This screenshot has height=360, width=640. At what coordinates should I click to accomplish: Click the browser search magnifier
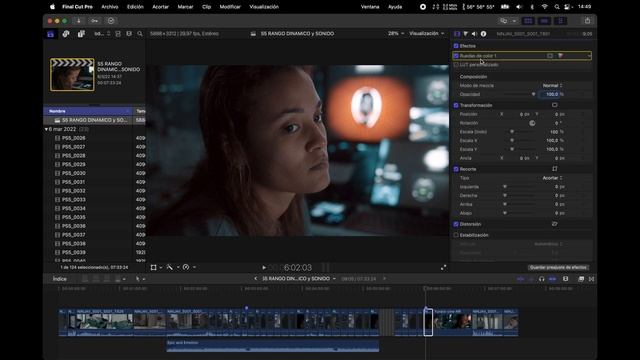pyautogui.click(x=140, y=34)
